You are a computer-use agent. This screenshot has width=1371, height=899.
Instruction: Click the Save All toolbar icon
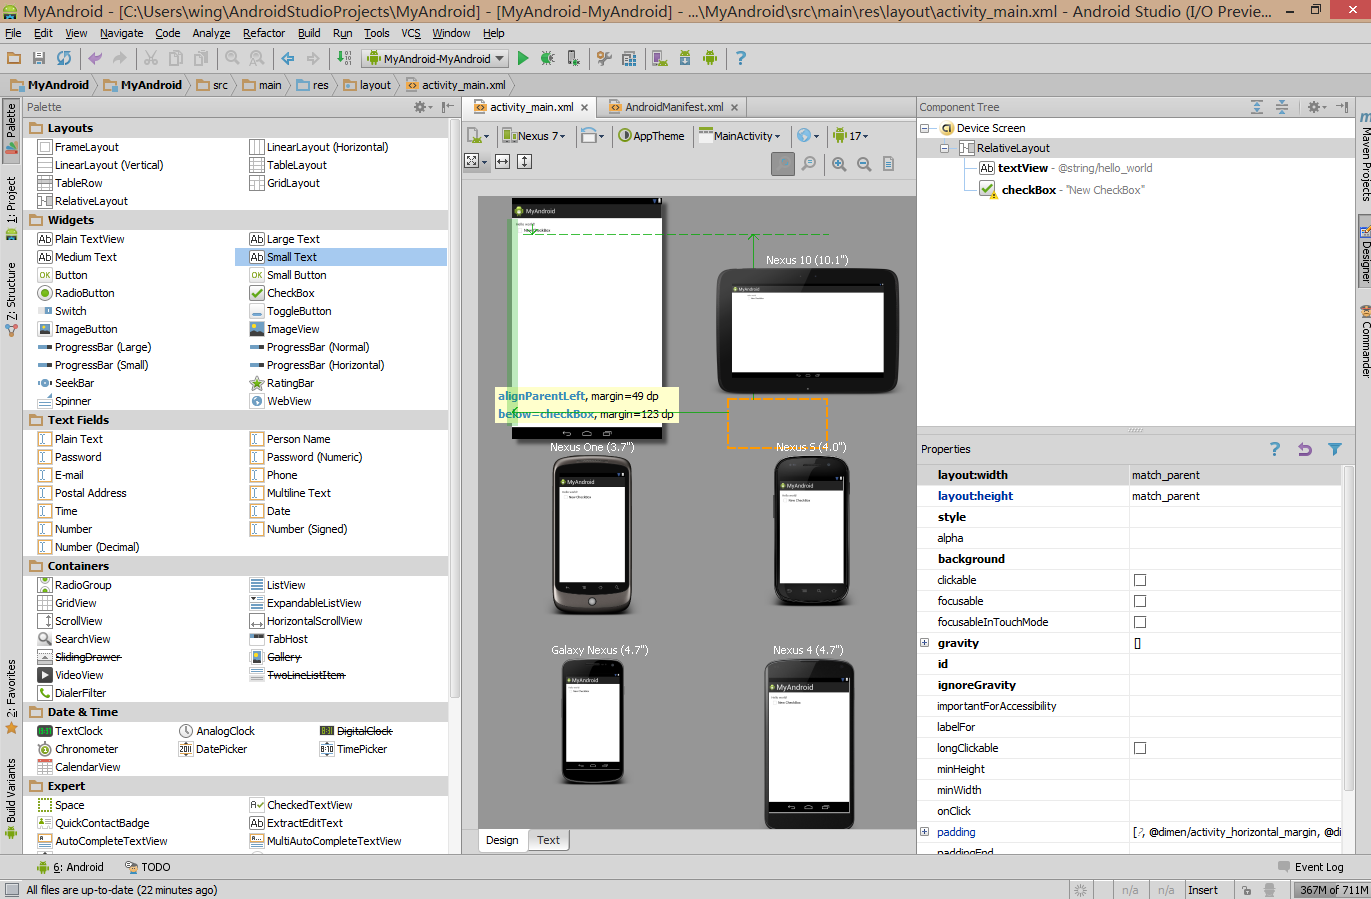pos(39,58)
